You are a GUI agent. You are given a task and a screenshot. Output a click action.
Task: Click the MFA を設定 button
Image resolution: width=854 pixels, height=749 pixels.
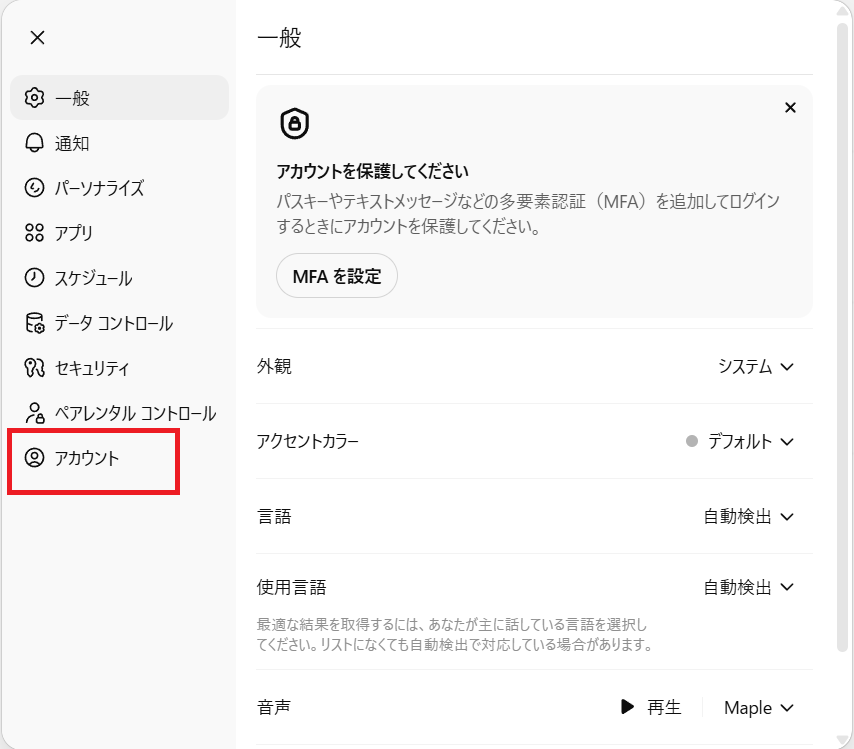tap(336, 276)
